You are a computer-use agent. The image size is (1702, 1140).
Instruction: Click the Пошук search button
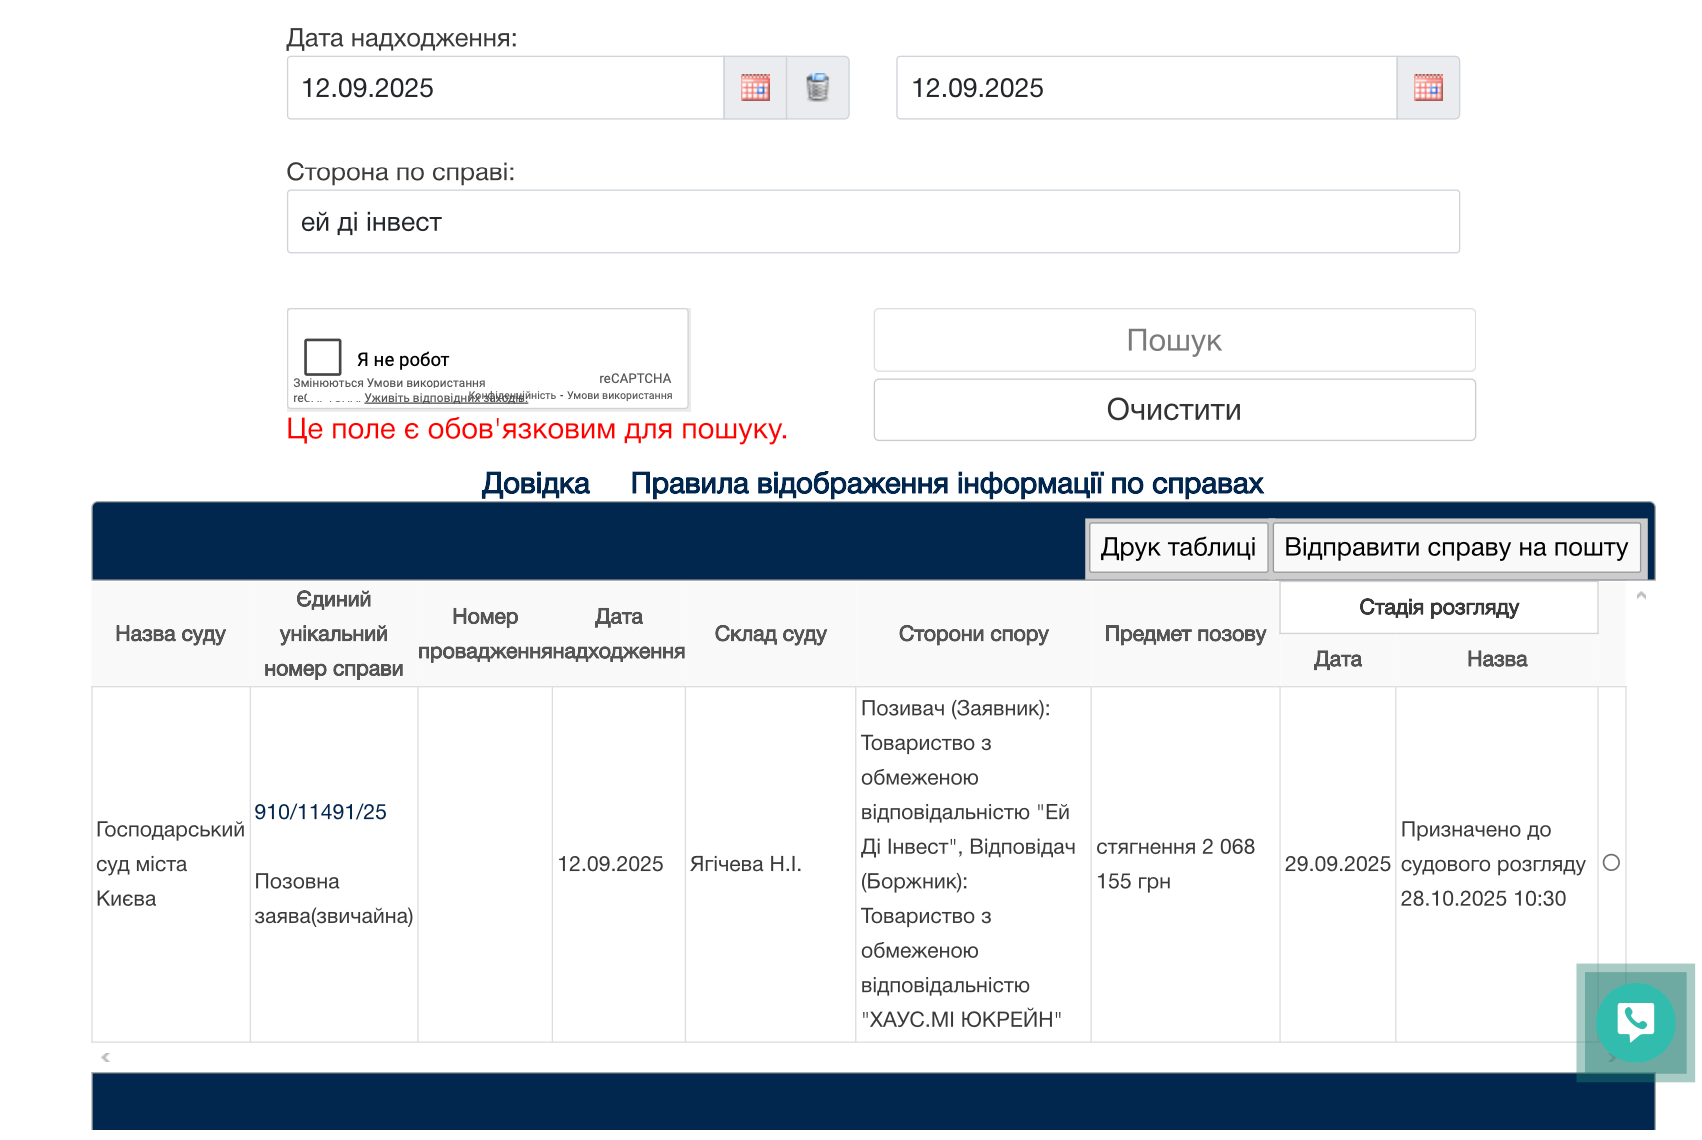click(1174, 341)
